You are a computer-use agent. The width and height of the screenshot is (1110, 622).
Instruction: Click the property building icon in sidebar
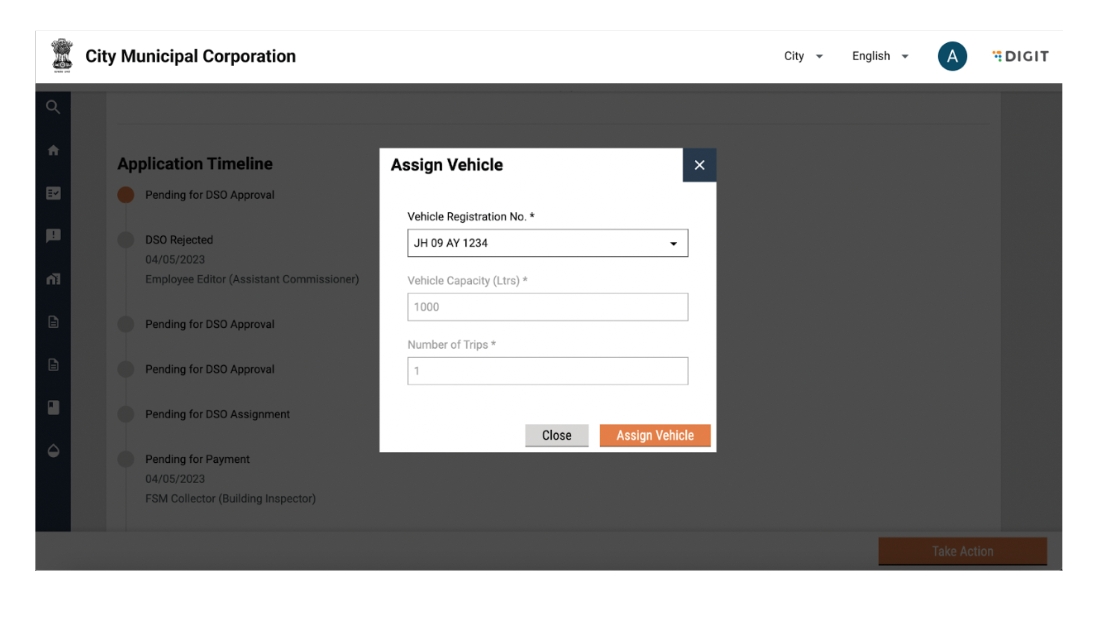point(53,281)
